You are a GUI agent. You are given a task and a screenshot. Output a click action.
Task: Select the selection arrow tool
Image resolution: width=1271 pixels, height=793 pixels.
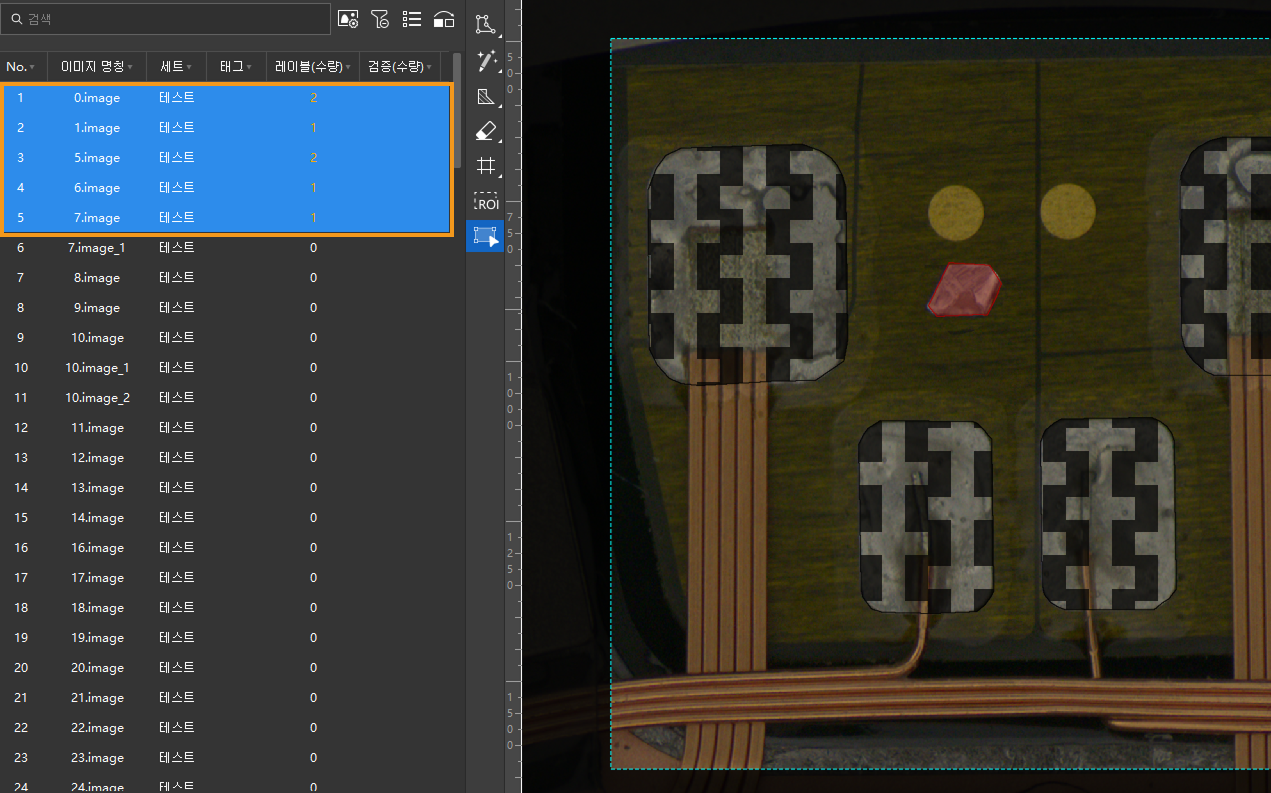click(485, 236)
